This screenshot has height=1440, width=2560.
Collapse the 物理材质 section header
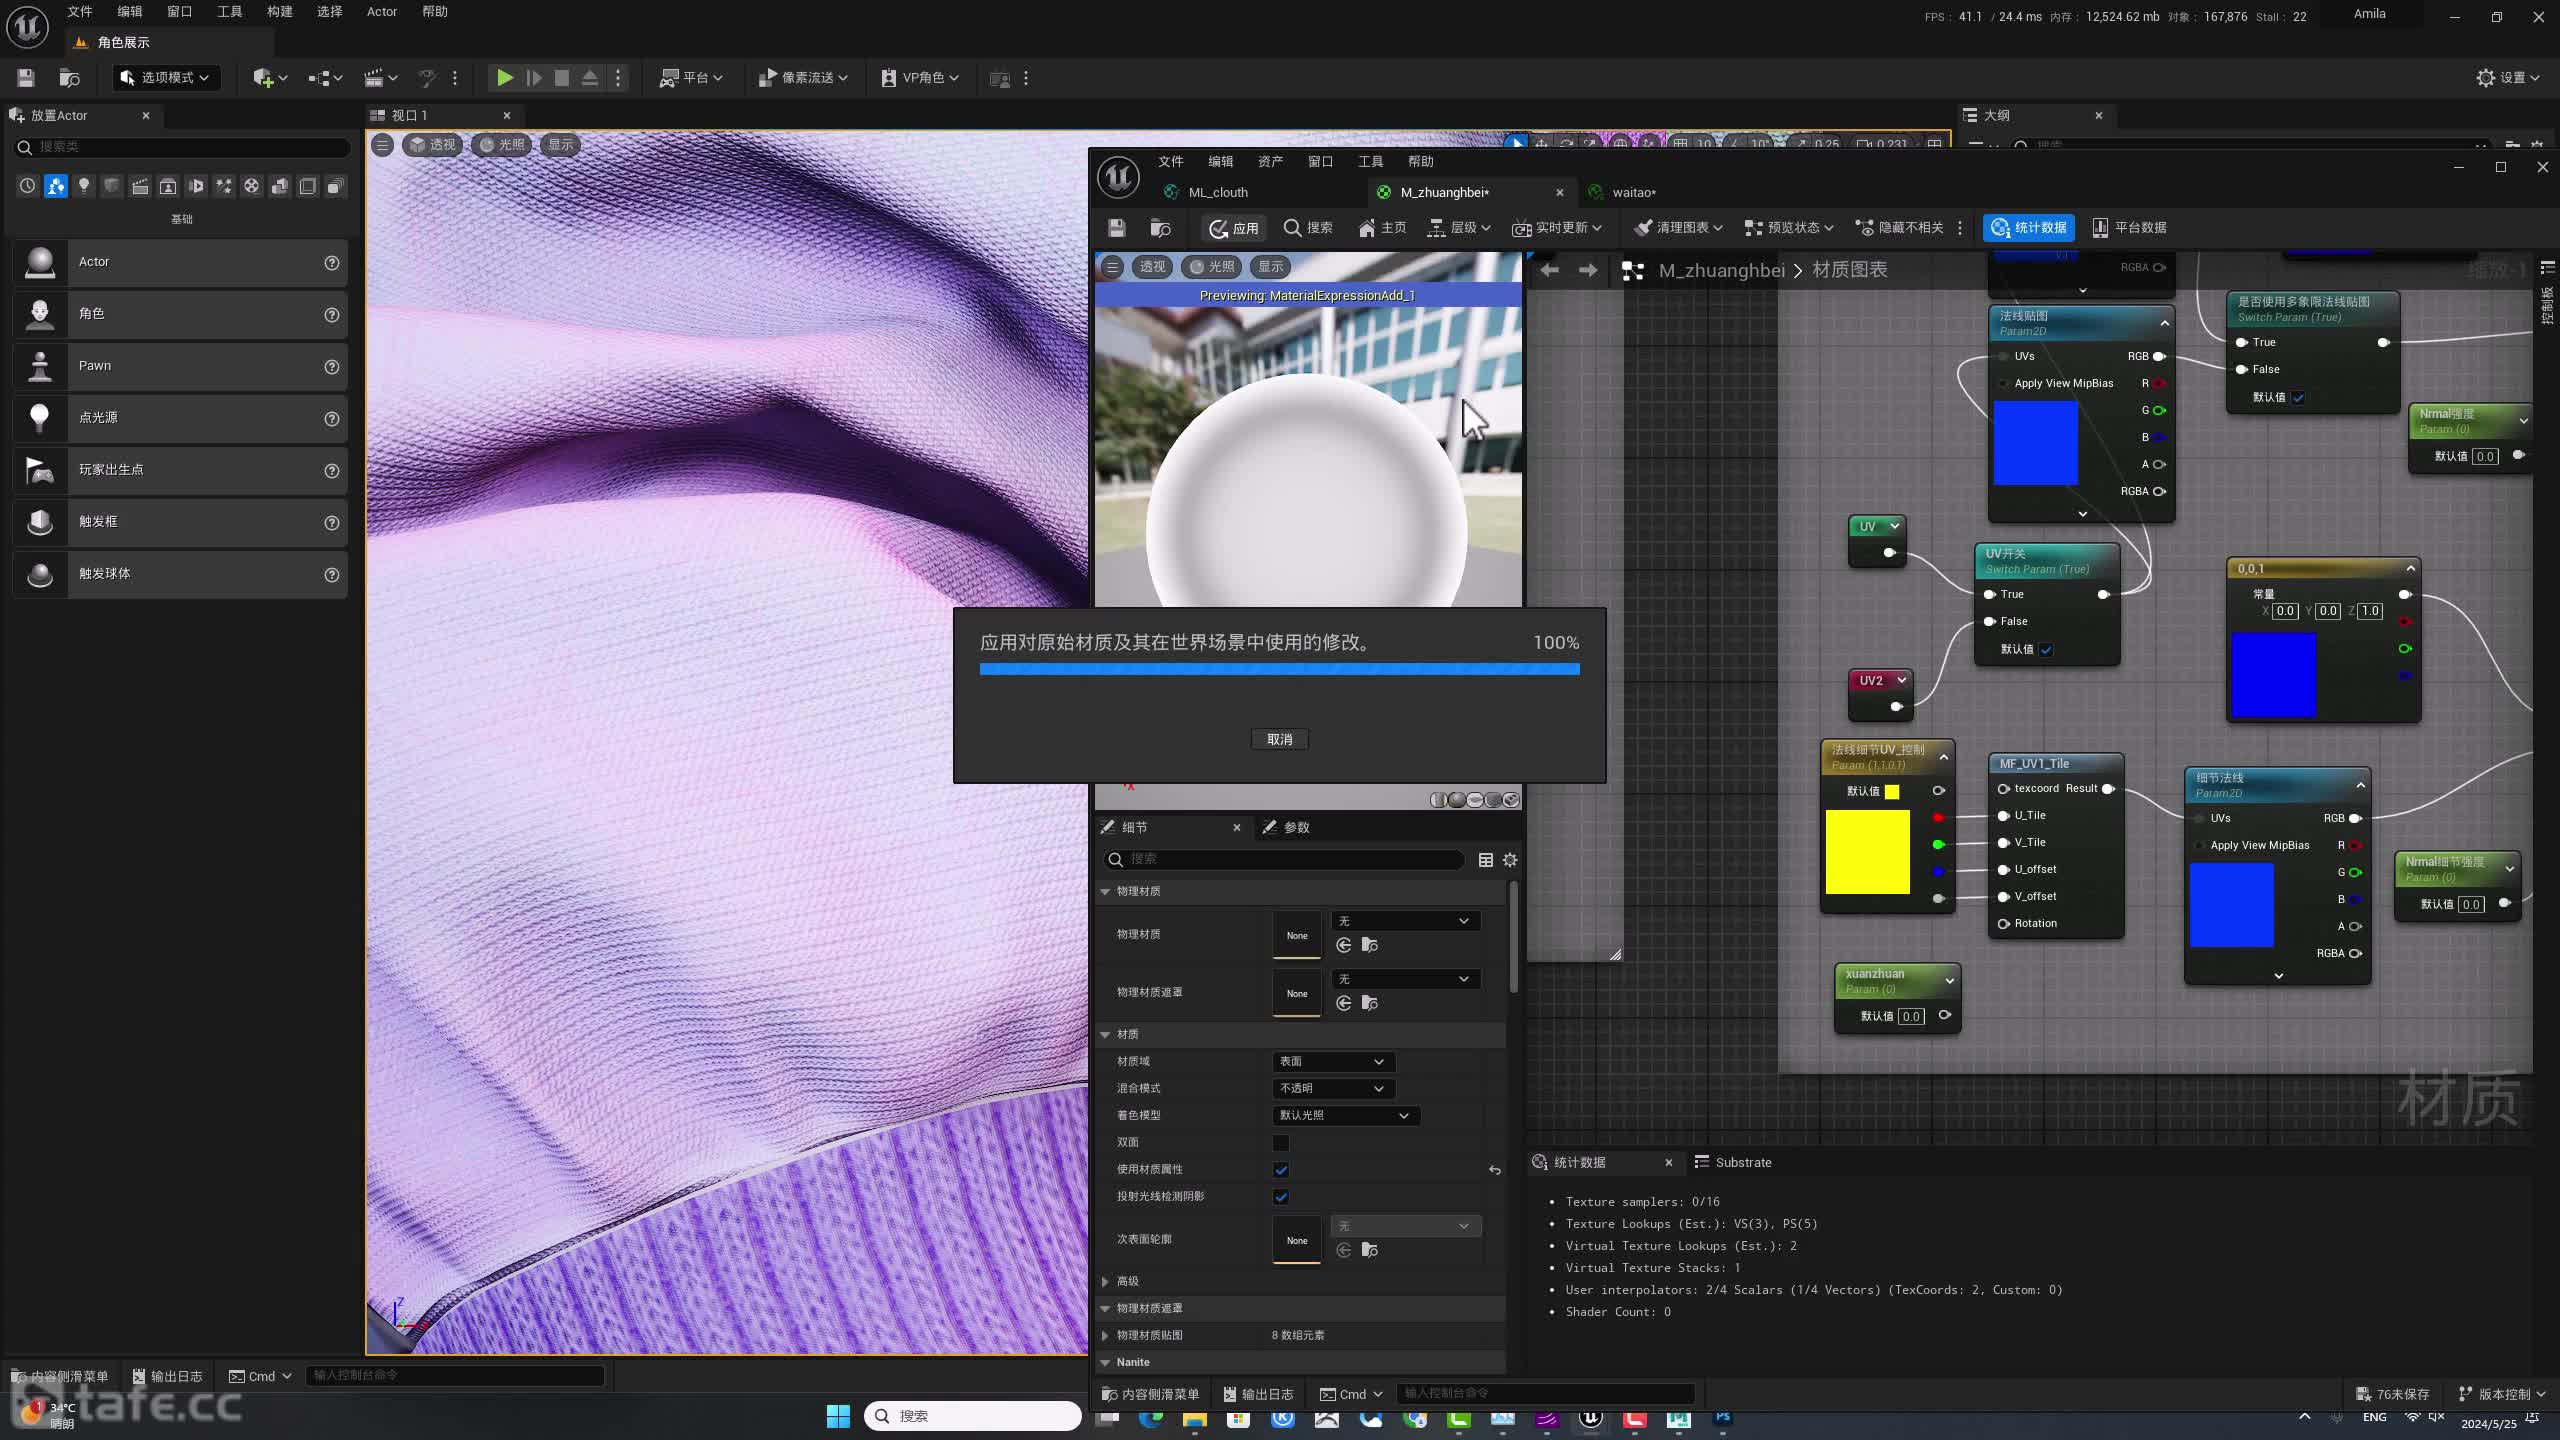pos(1105,892)
